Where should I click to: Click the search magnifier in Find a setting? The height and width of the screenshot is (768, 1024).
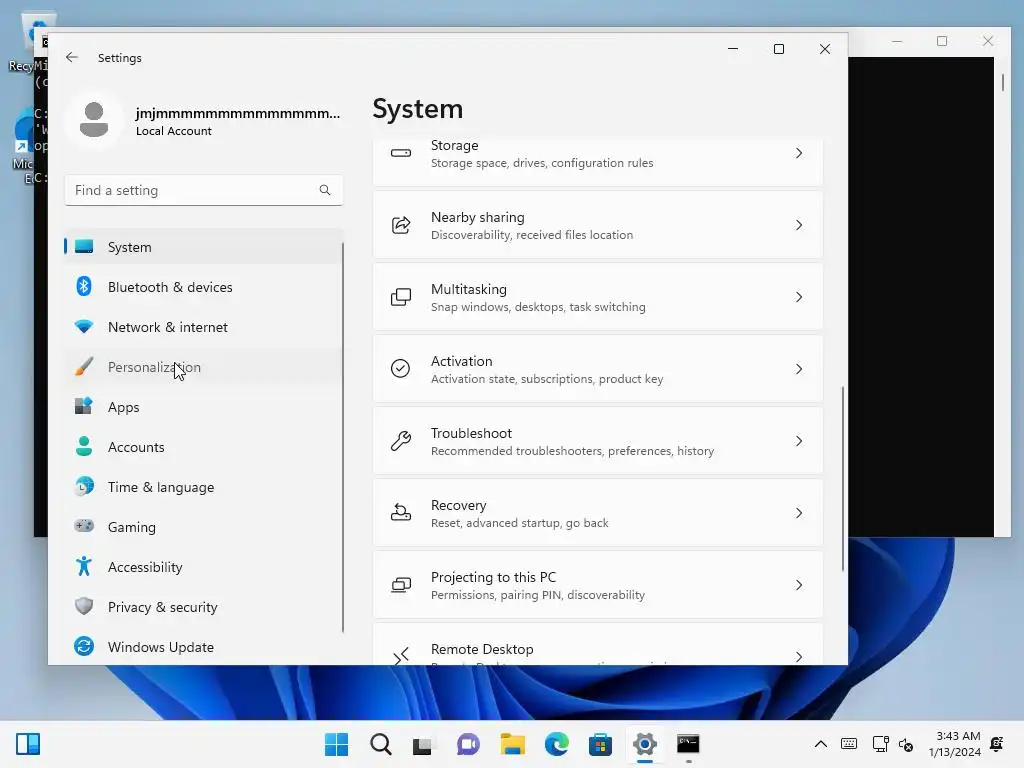(325, 190)
